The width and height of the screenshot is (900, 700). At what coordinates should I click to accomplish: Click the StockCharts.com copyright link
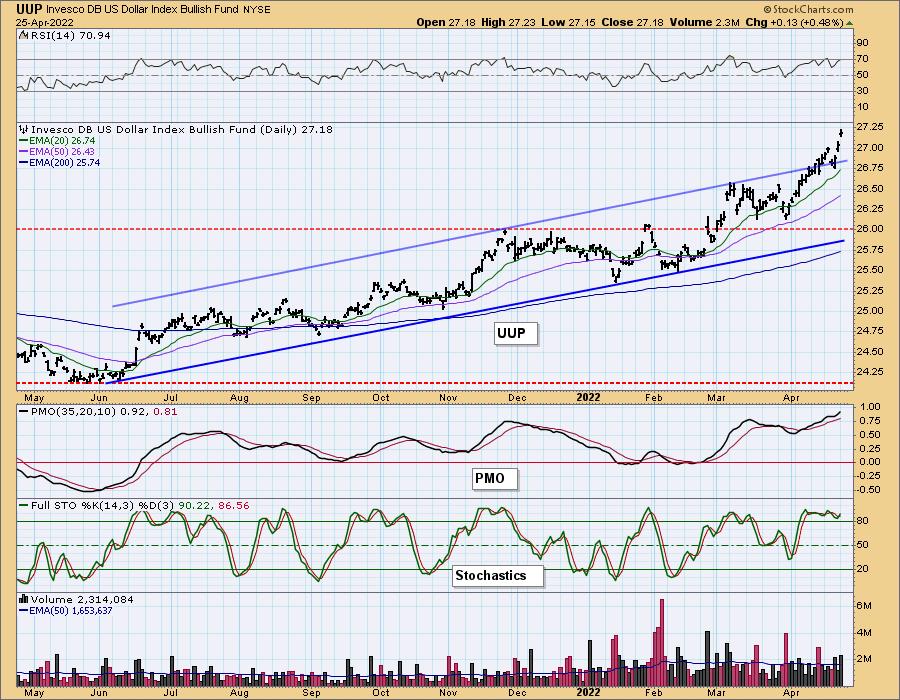click(x=808, y=9)
